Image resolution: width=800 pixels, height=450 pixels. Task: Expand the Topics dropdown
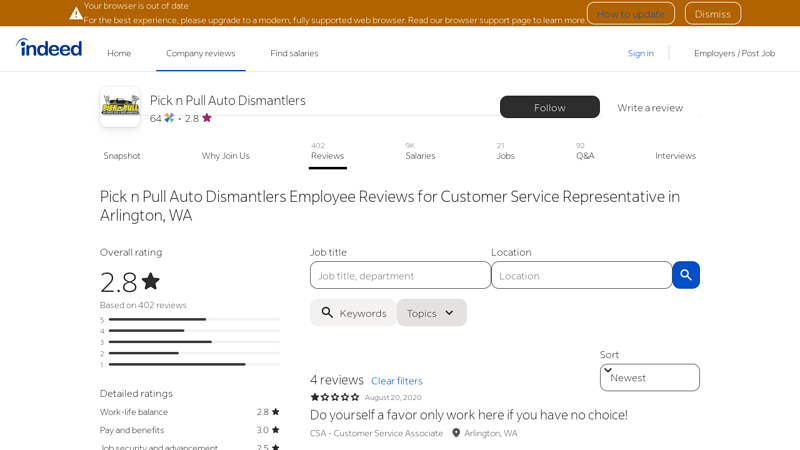[x=431, y=313]
